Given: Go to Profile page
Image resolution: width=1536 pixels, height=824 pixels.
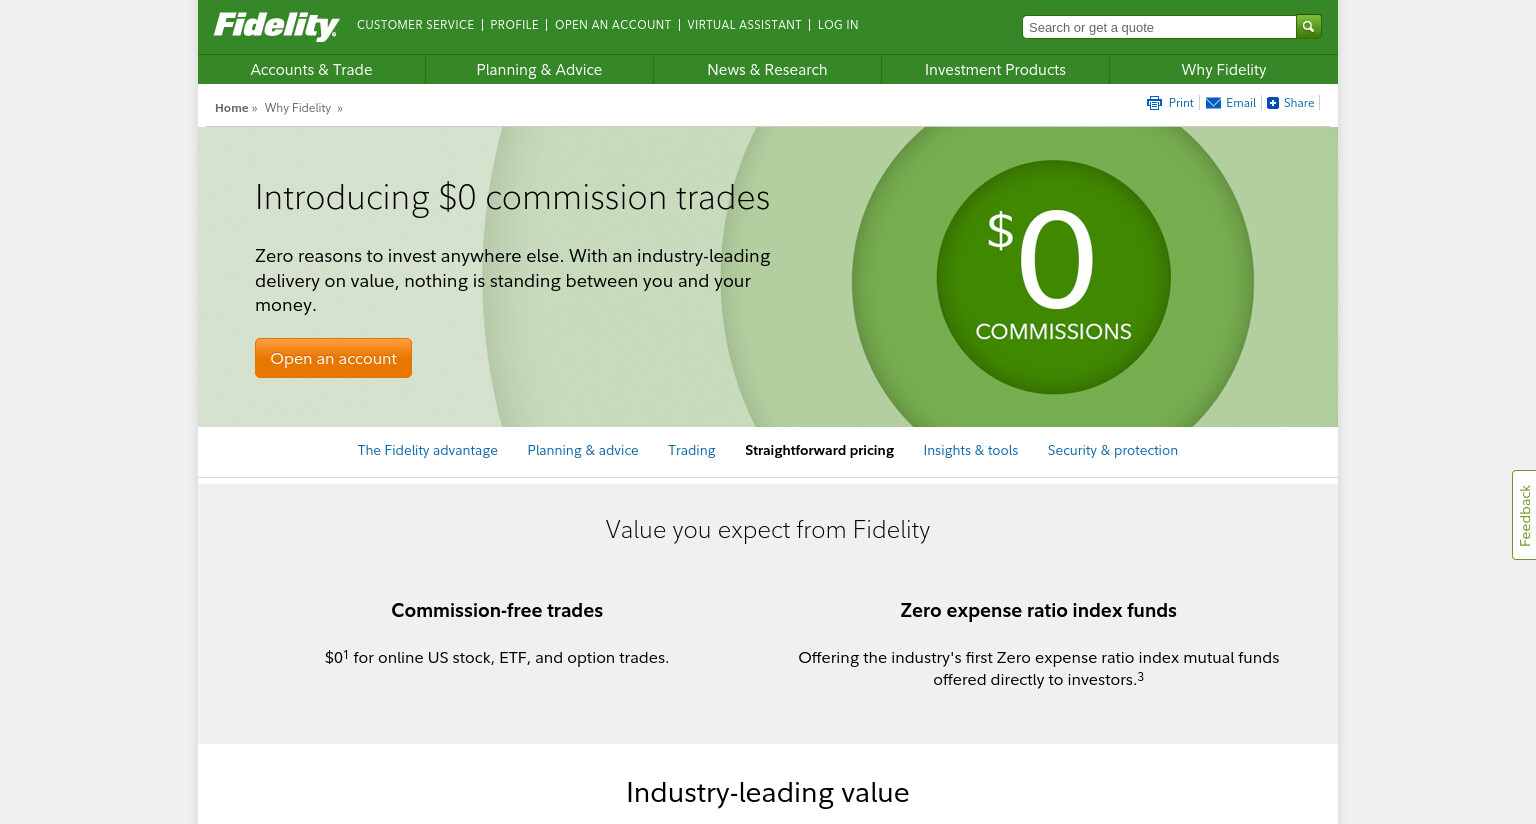Looking at the screenshot, I should coord(514,25).
